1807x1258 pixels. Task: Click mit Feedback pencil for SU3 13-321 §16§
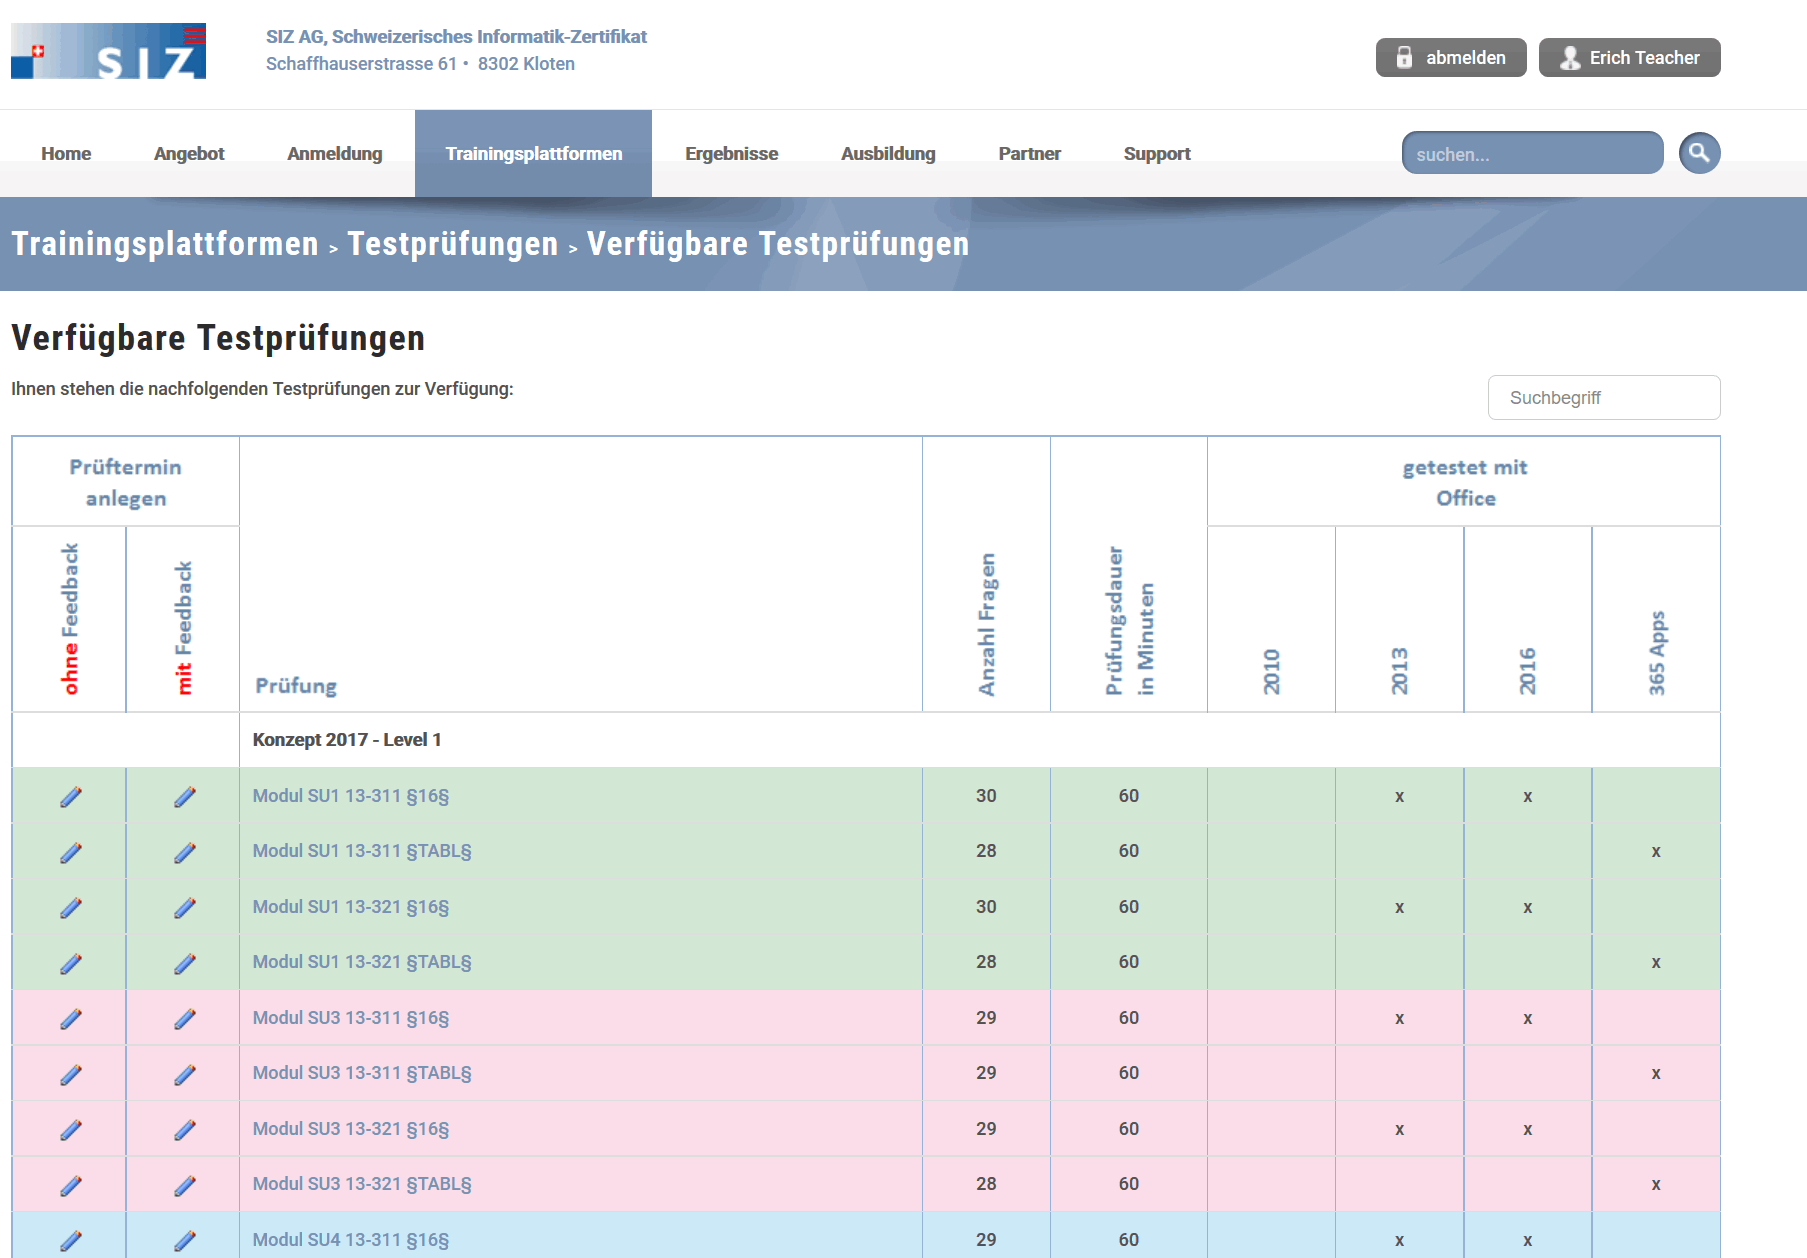click(x=184, y=1130)
